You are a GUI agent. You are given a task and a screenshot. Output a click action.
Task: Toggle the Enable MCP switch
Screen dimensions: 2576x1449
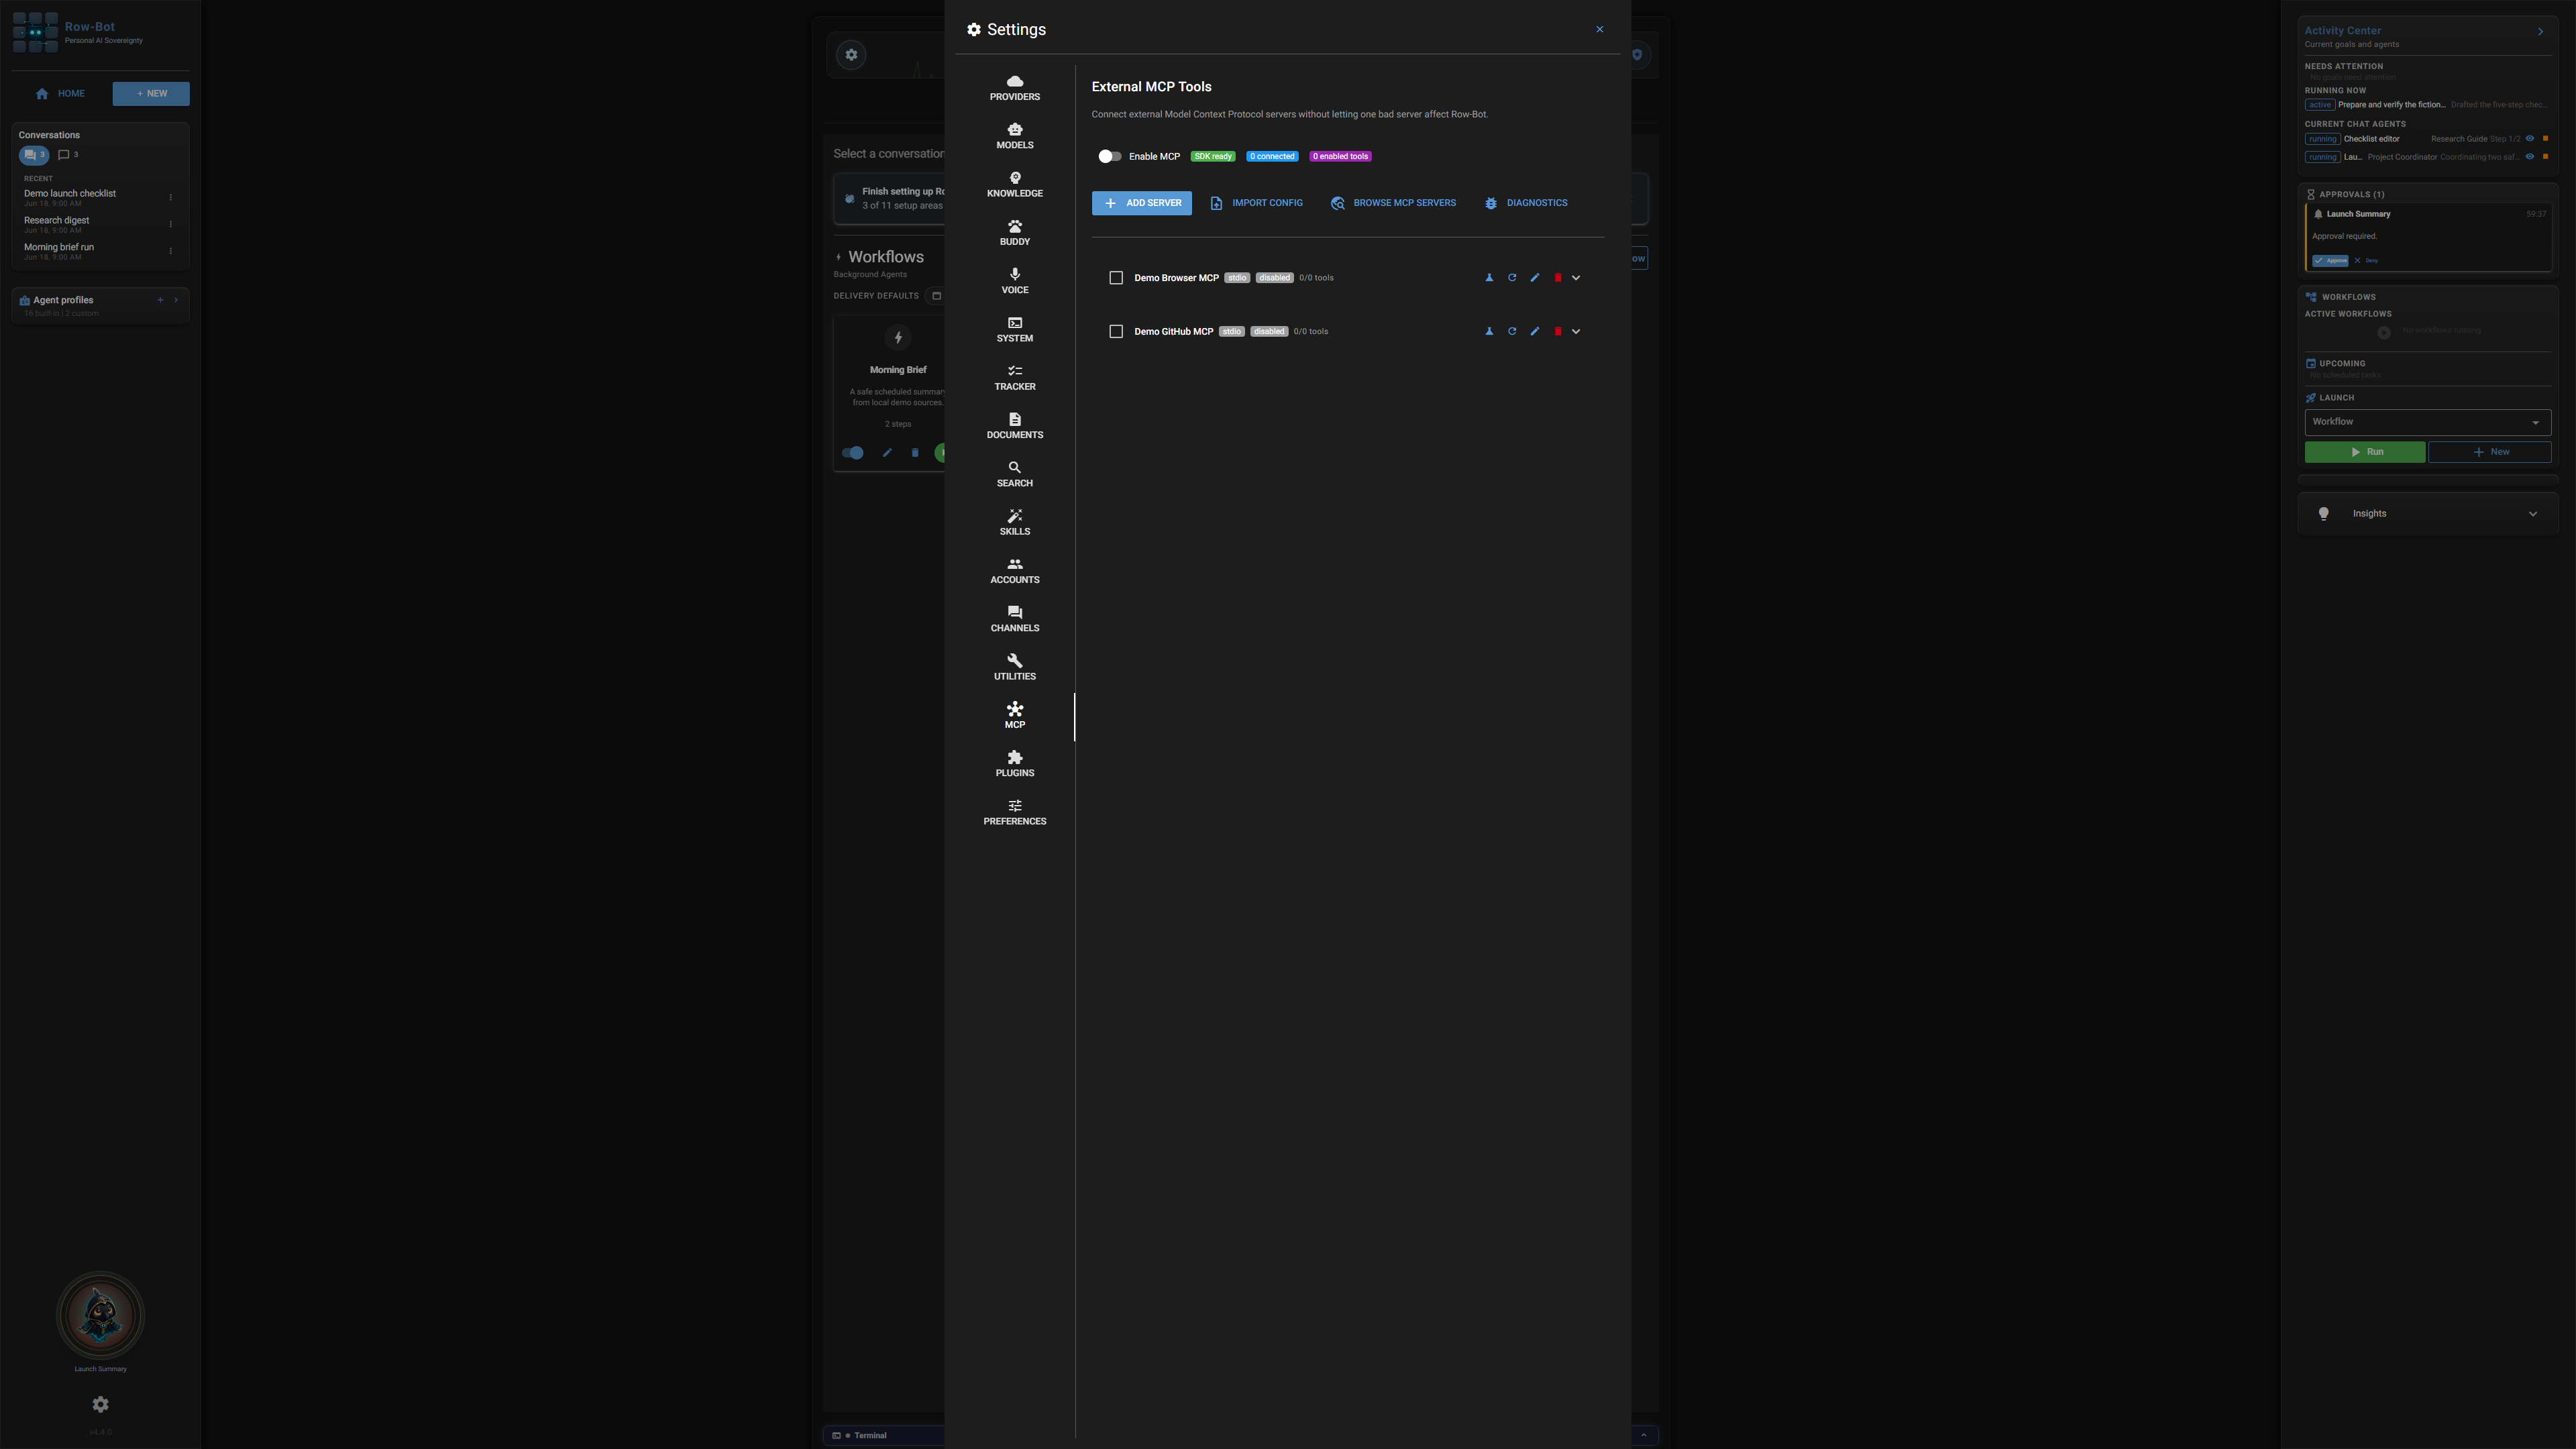(1109, 157)
